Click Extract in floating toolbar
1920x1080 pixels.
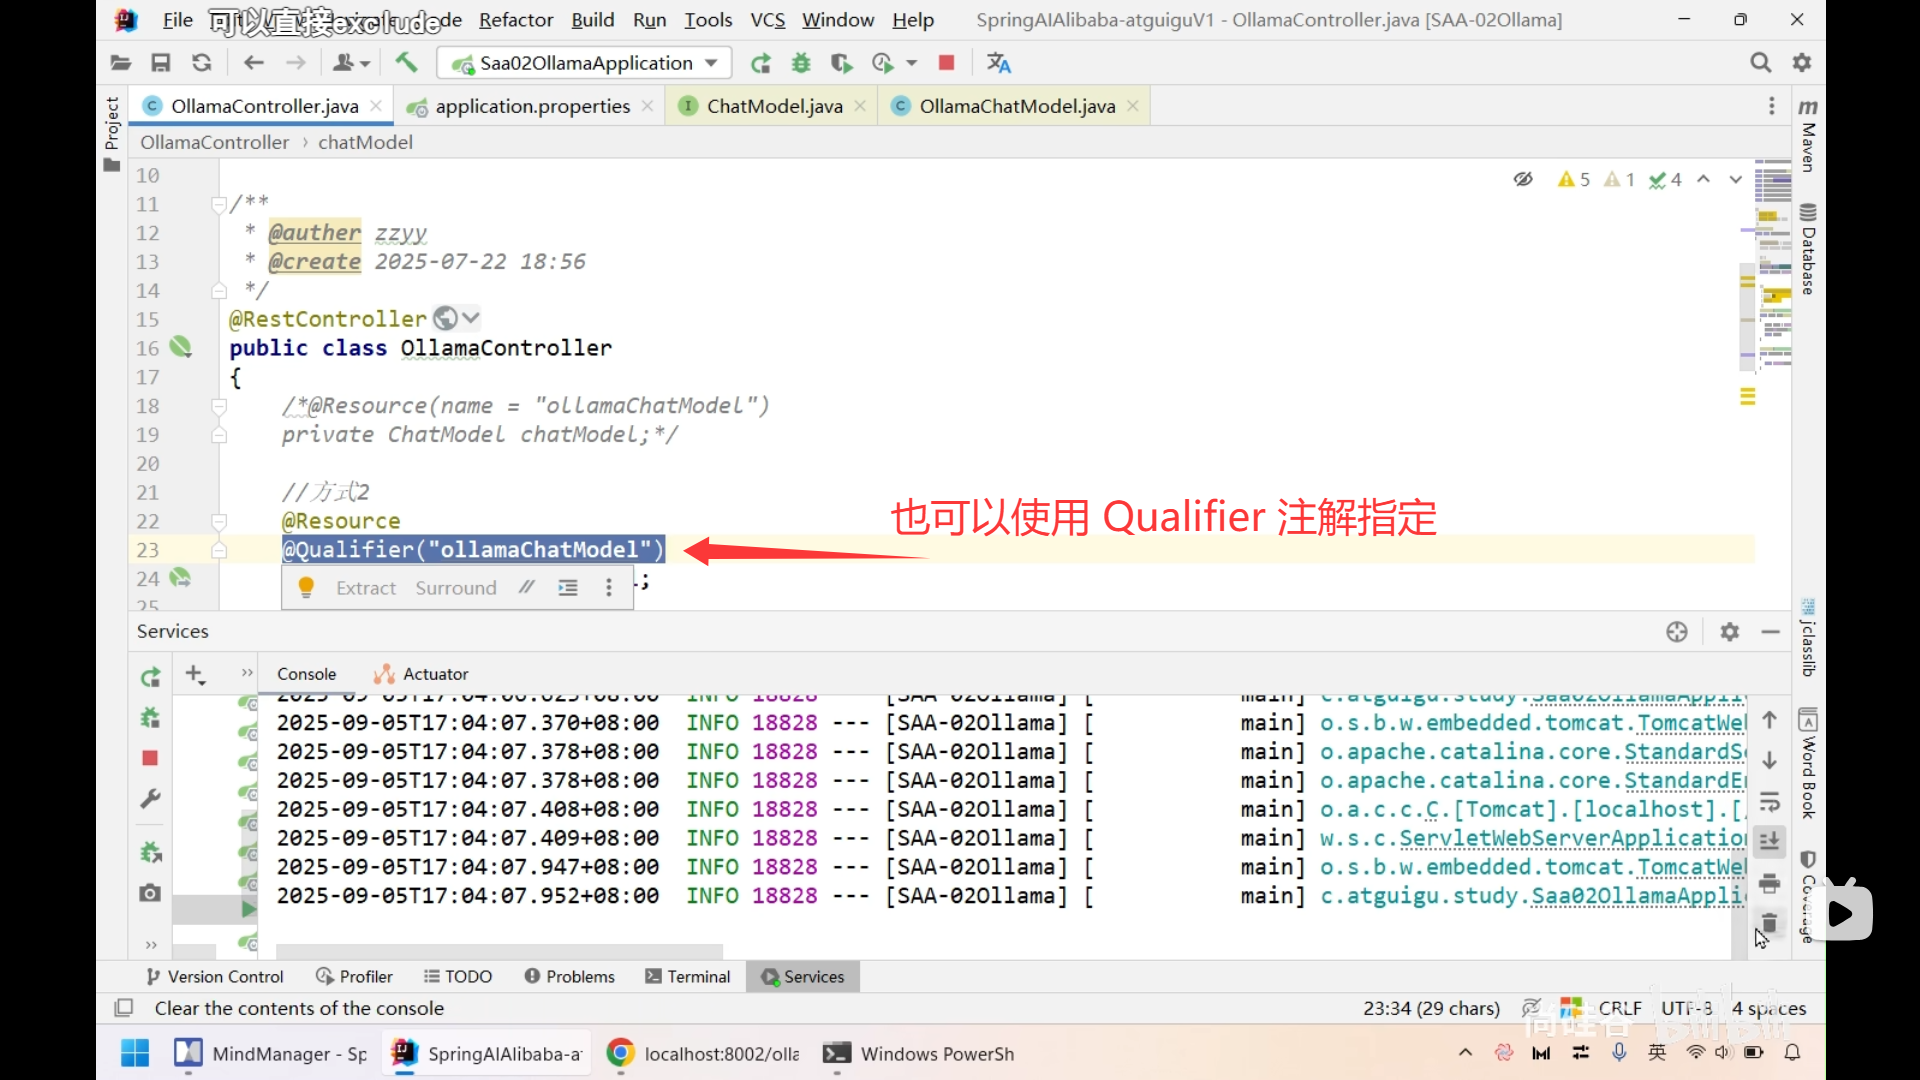(366, 588)
